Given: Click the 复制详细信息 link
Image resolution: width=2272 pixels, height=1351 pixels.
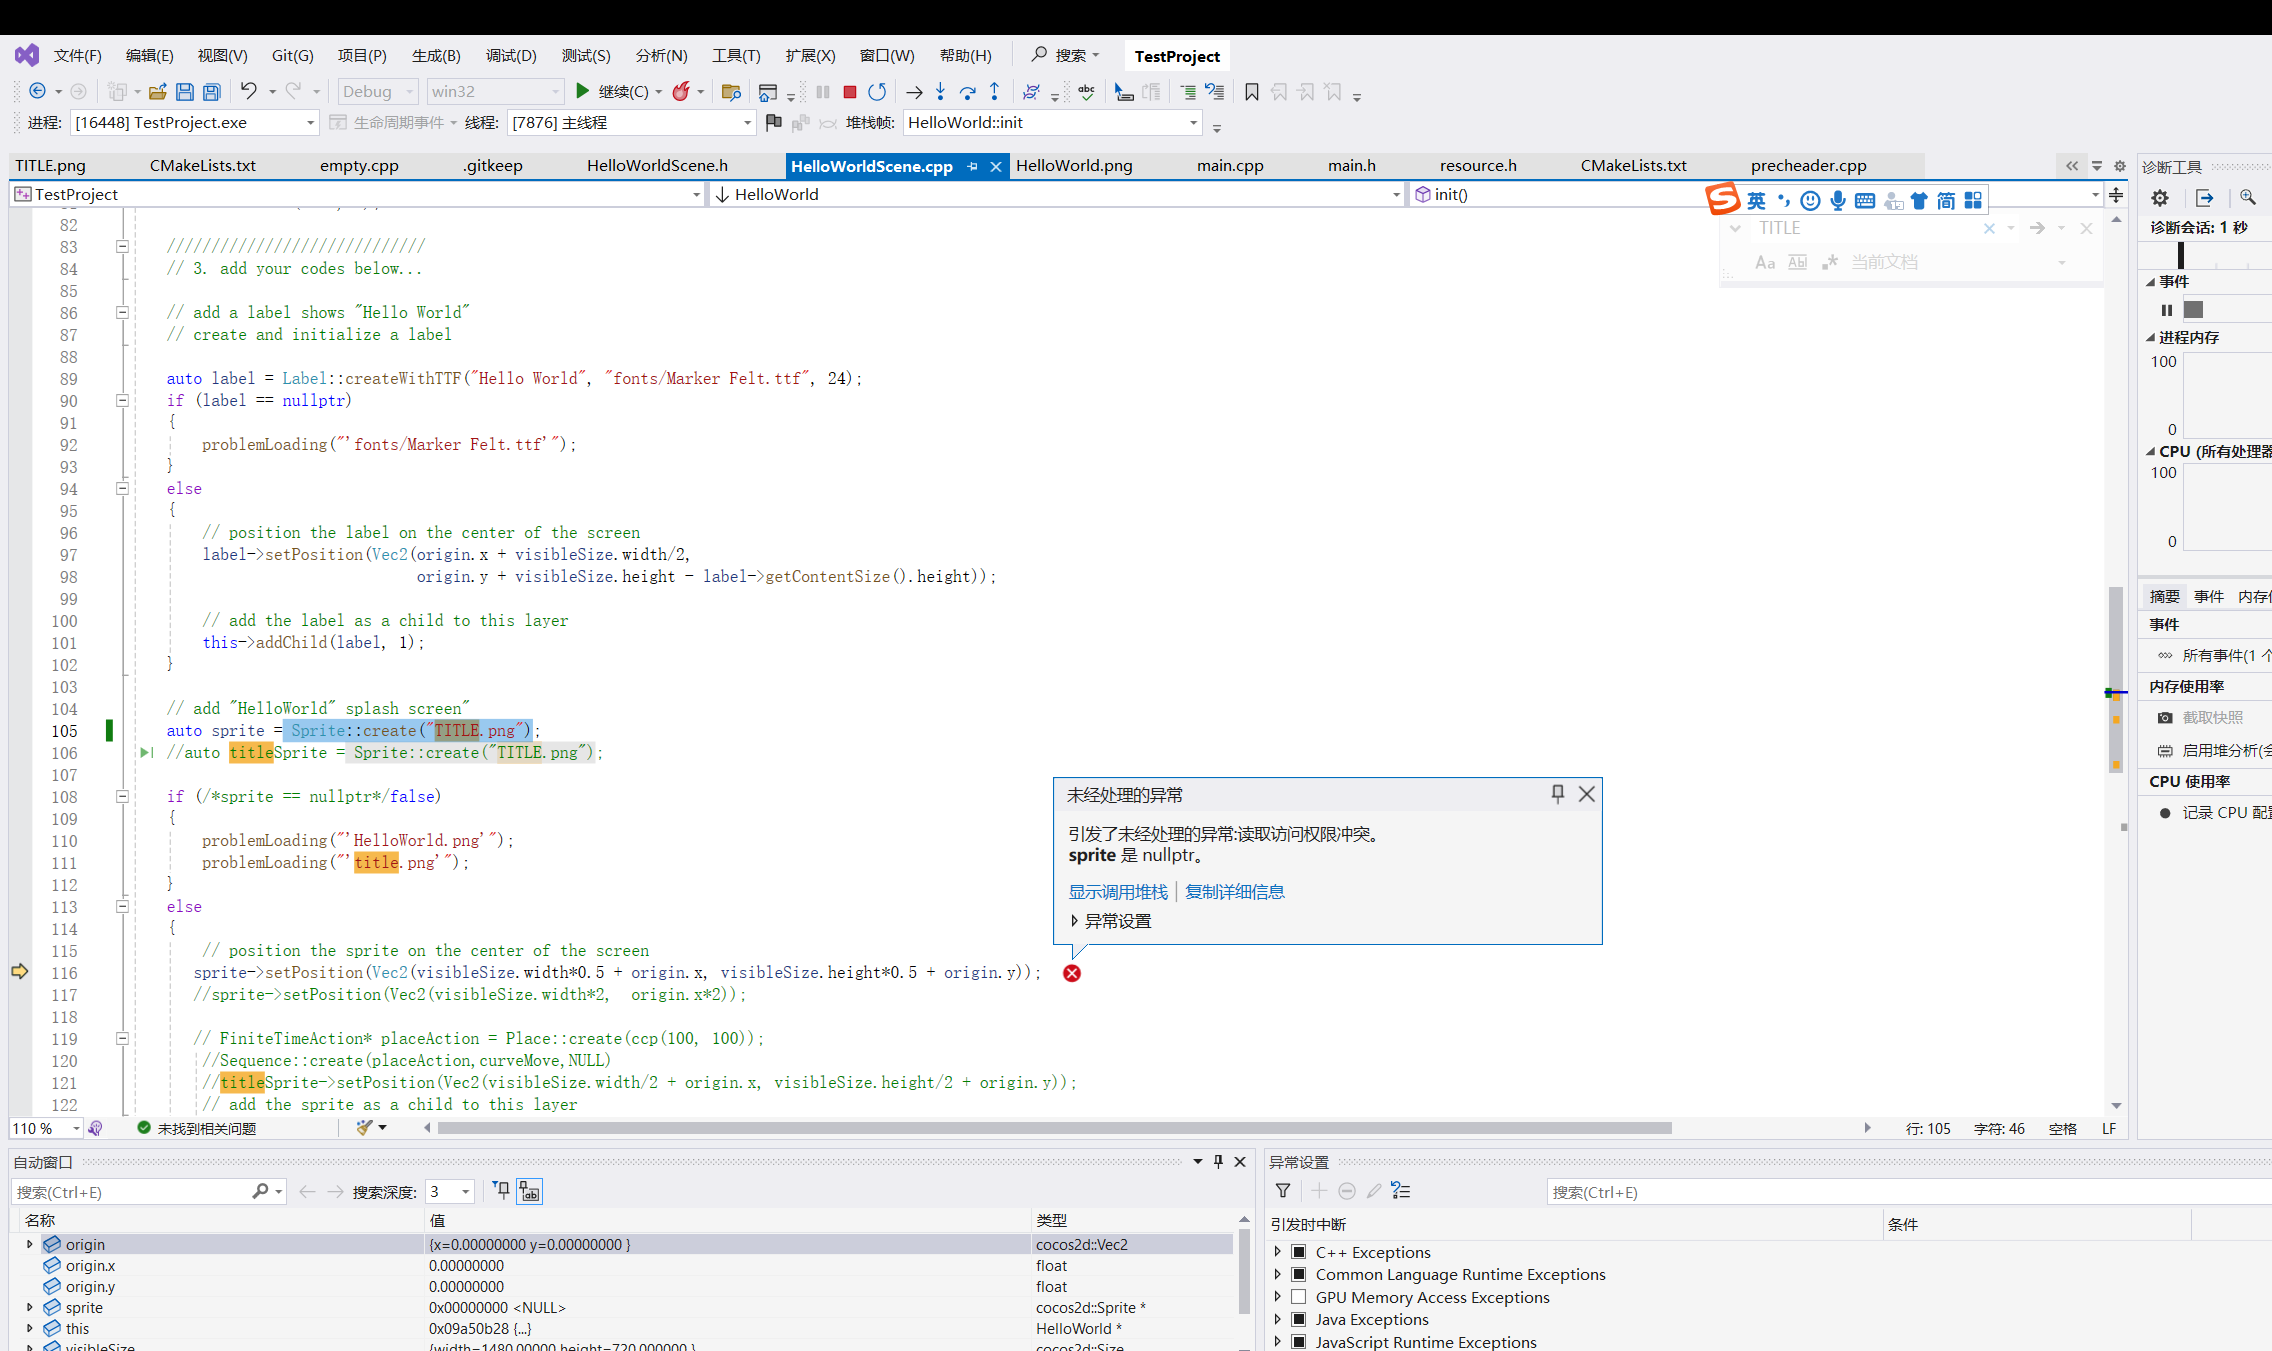Looking at the screenshot, I should pos(1234,892).
